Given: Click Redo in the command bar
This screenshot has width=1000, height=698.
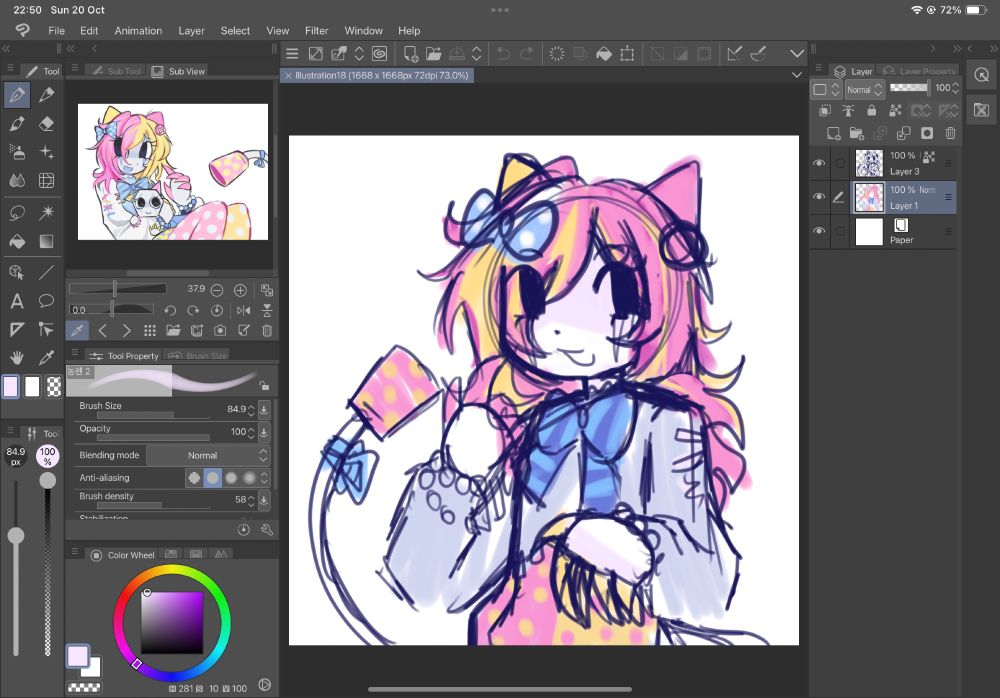Looking at the screenshot, I should (527, 54).
